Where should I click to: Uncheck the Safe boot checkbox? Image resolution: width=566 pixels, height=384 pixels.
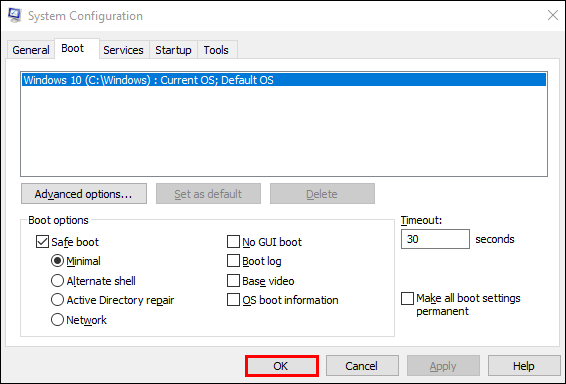[x=42, y=242]
